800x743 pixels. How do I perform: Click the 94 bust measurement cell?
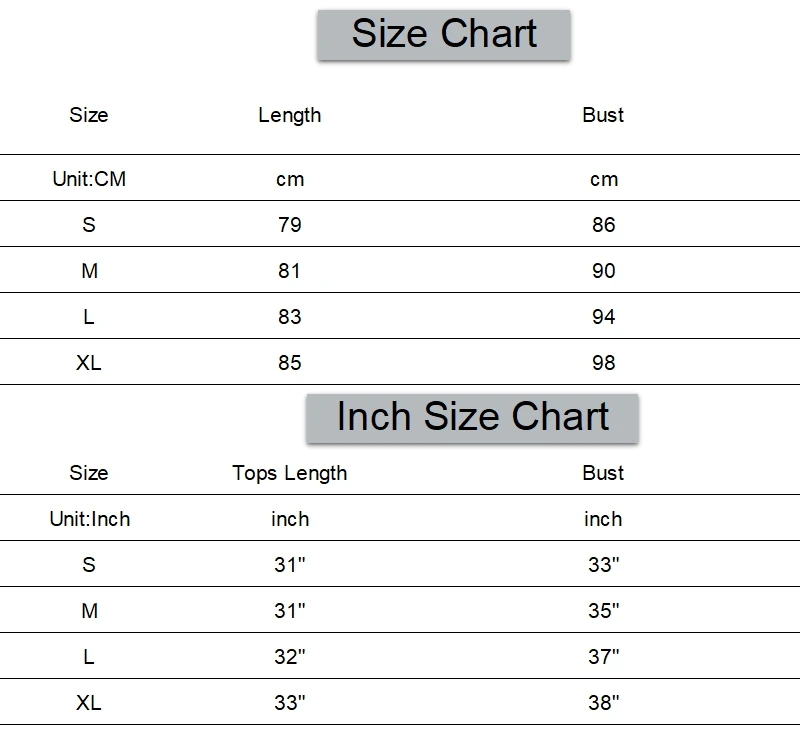click(603, 317)
